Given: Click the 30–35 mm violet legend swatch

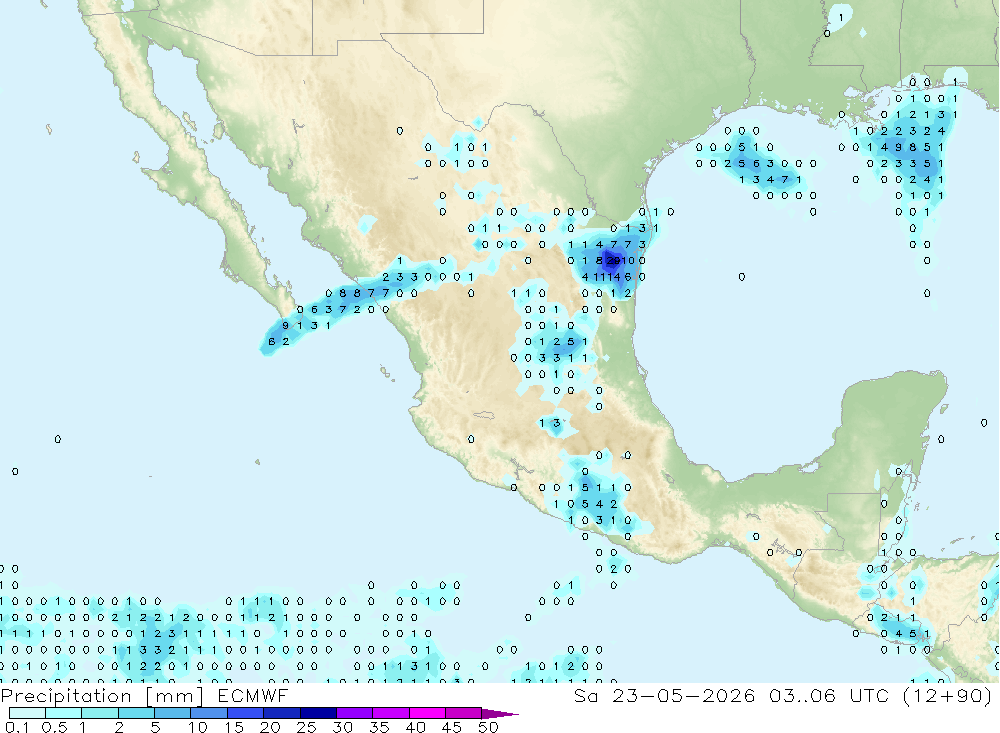Looking at the screenshot, I should (x=355, y=713).
